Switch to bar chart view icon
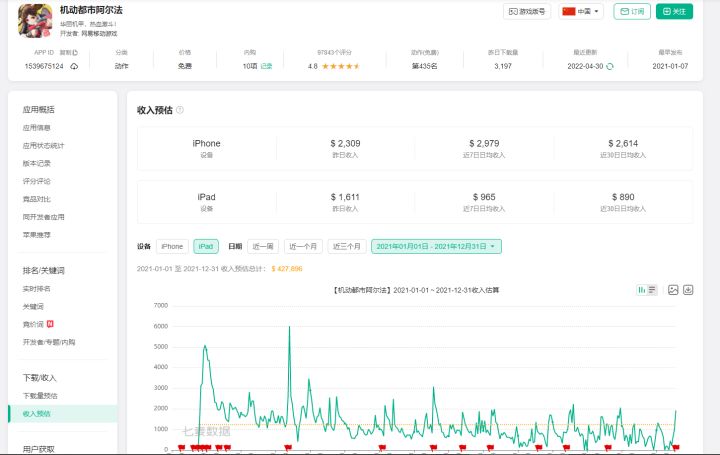Image resolution: width=720 pixels, height=455 pixels. [x=641, y=290]
